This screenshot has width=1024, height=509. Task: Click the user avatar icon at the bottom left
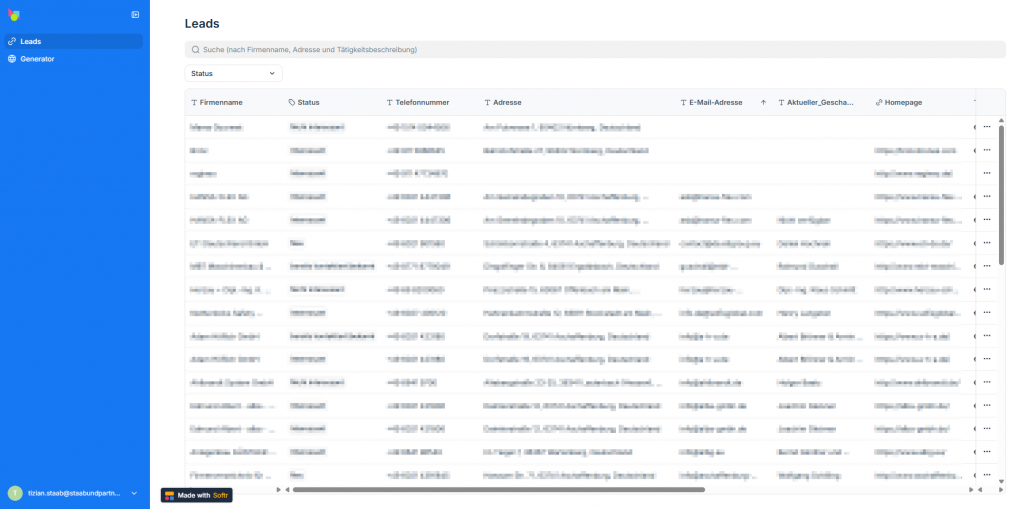pyautogui.click(x=14, y=493)
